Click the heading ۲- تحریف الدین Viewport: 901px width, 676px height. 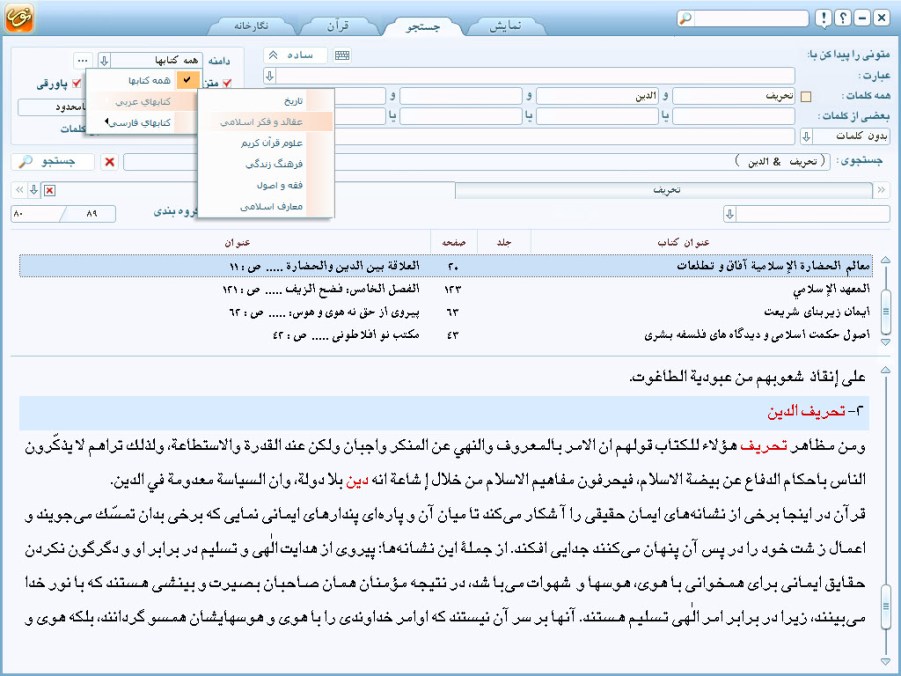coord(815,412)
